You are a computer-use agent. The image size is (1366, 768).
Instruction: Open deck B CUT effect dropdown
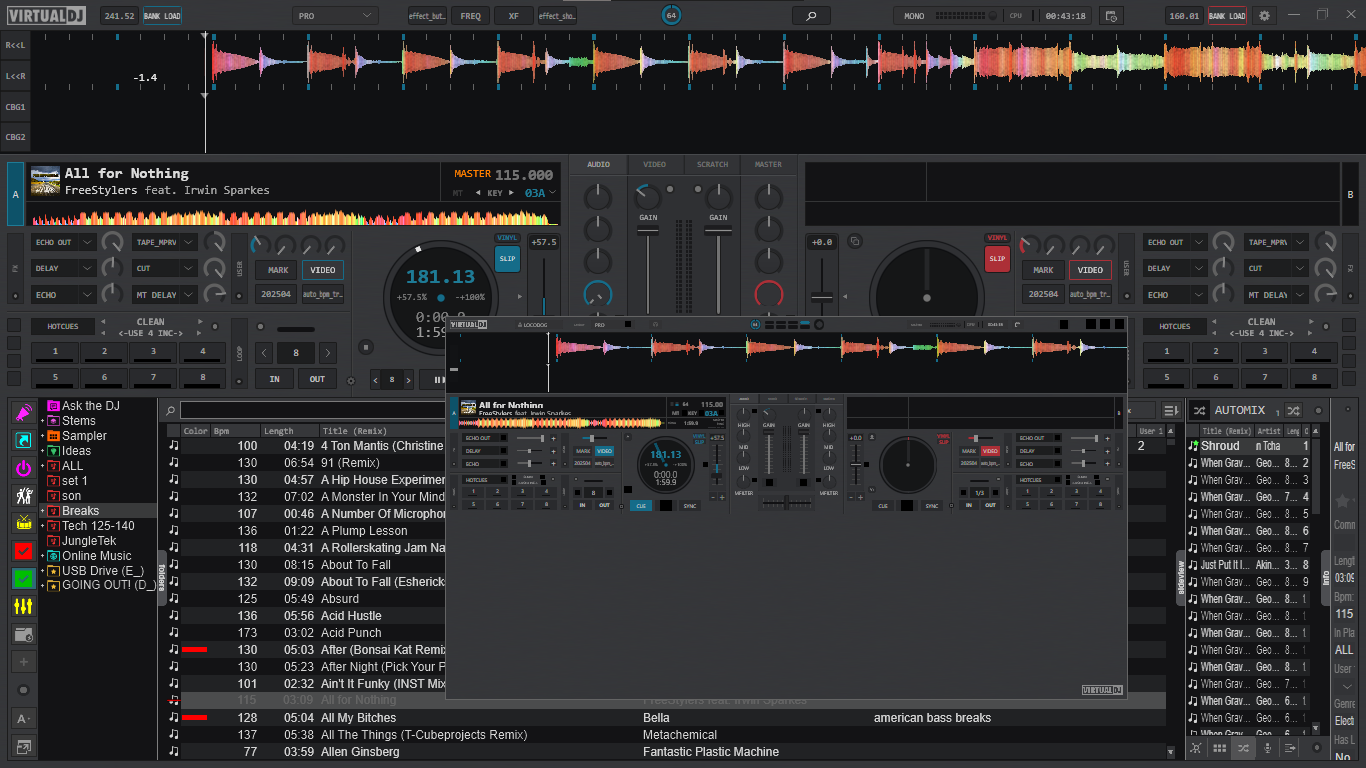click(1277, 268)
